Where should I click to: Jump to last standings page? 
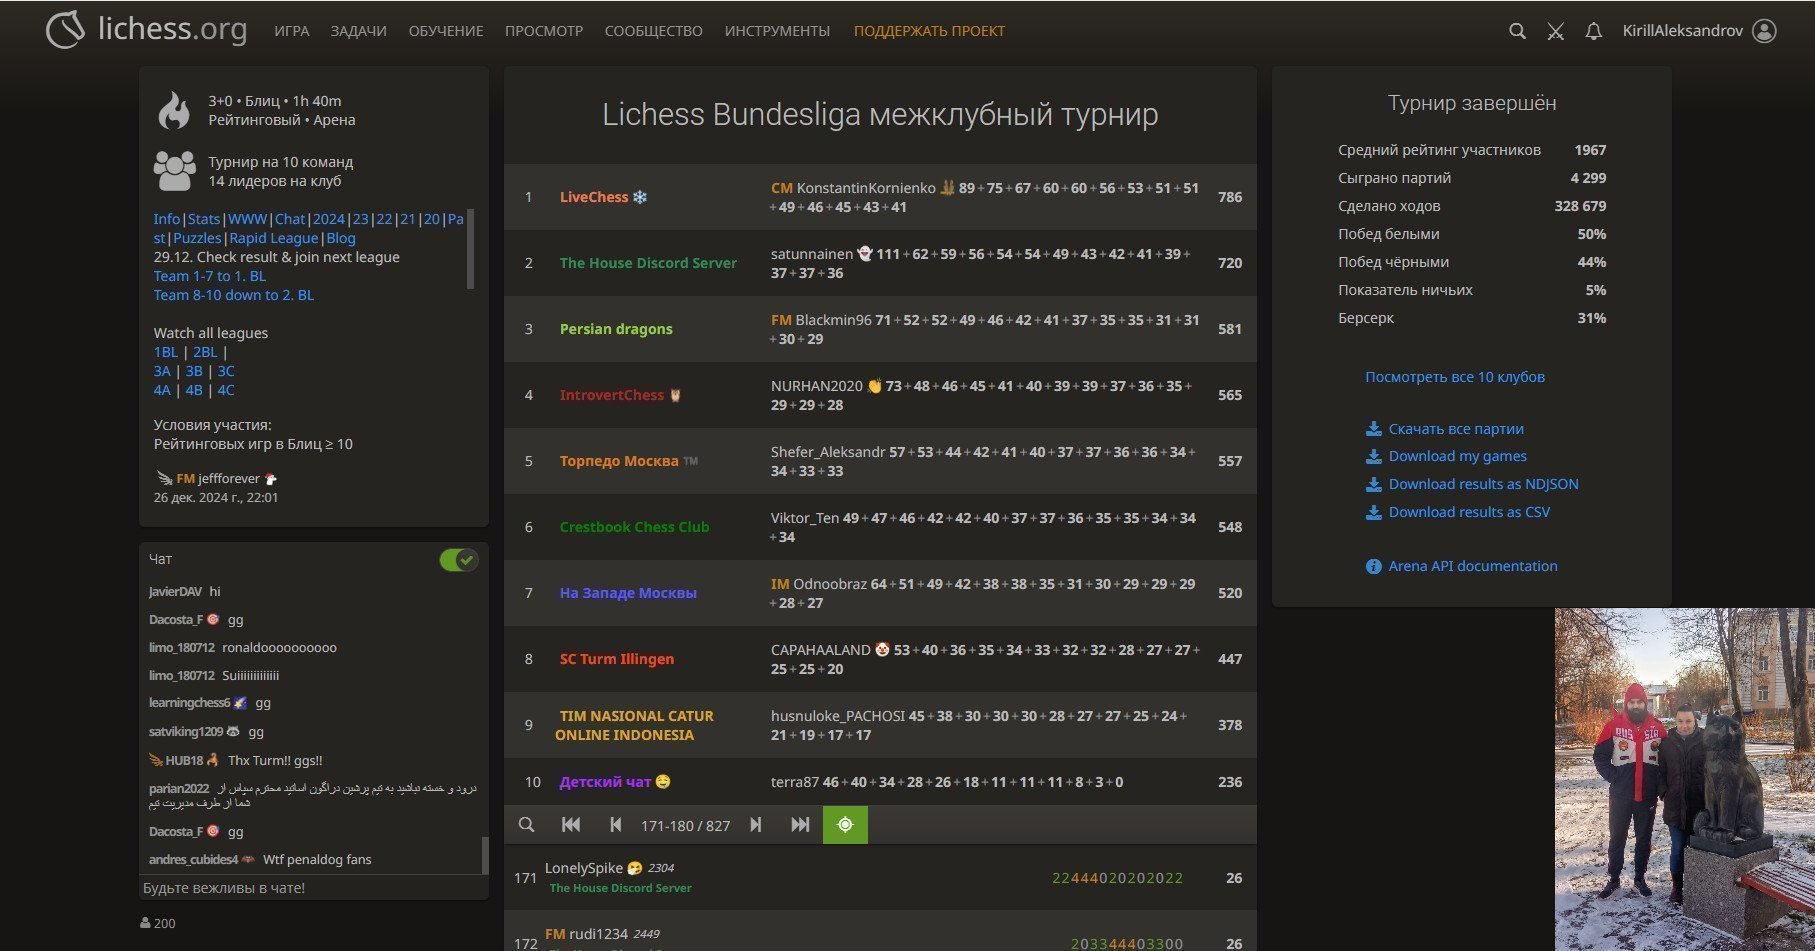click(x=800, y=825)
